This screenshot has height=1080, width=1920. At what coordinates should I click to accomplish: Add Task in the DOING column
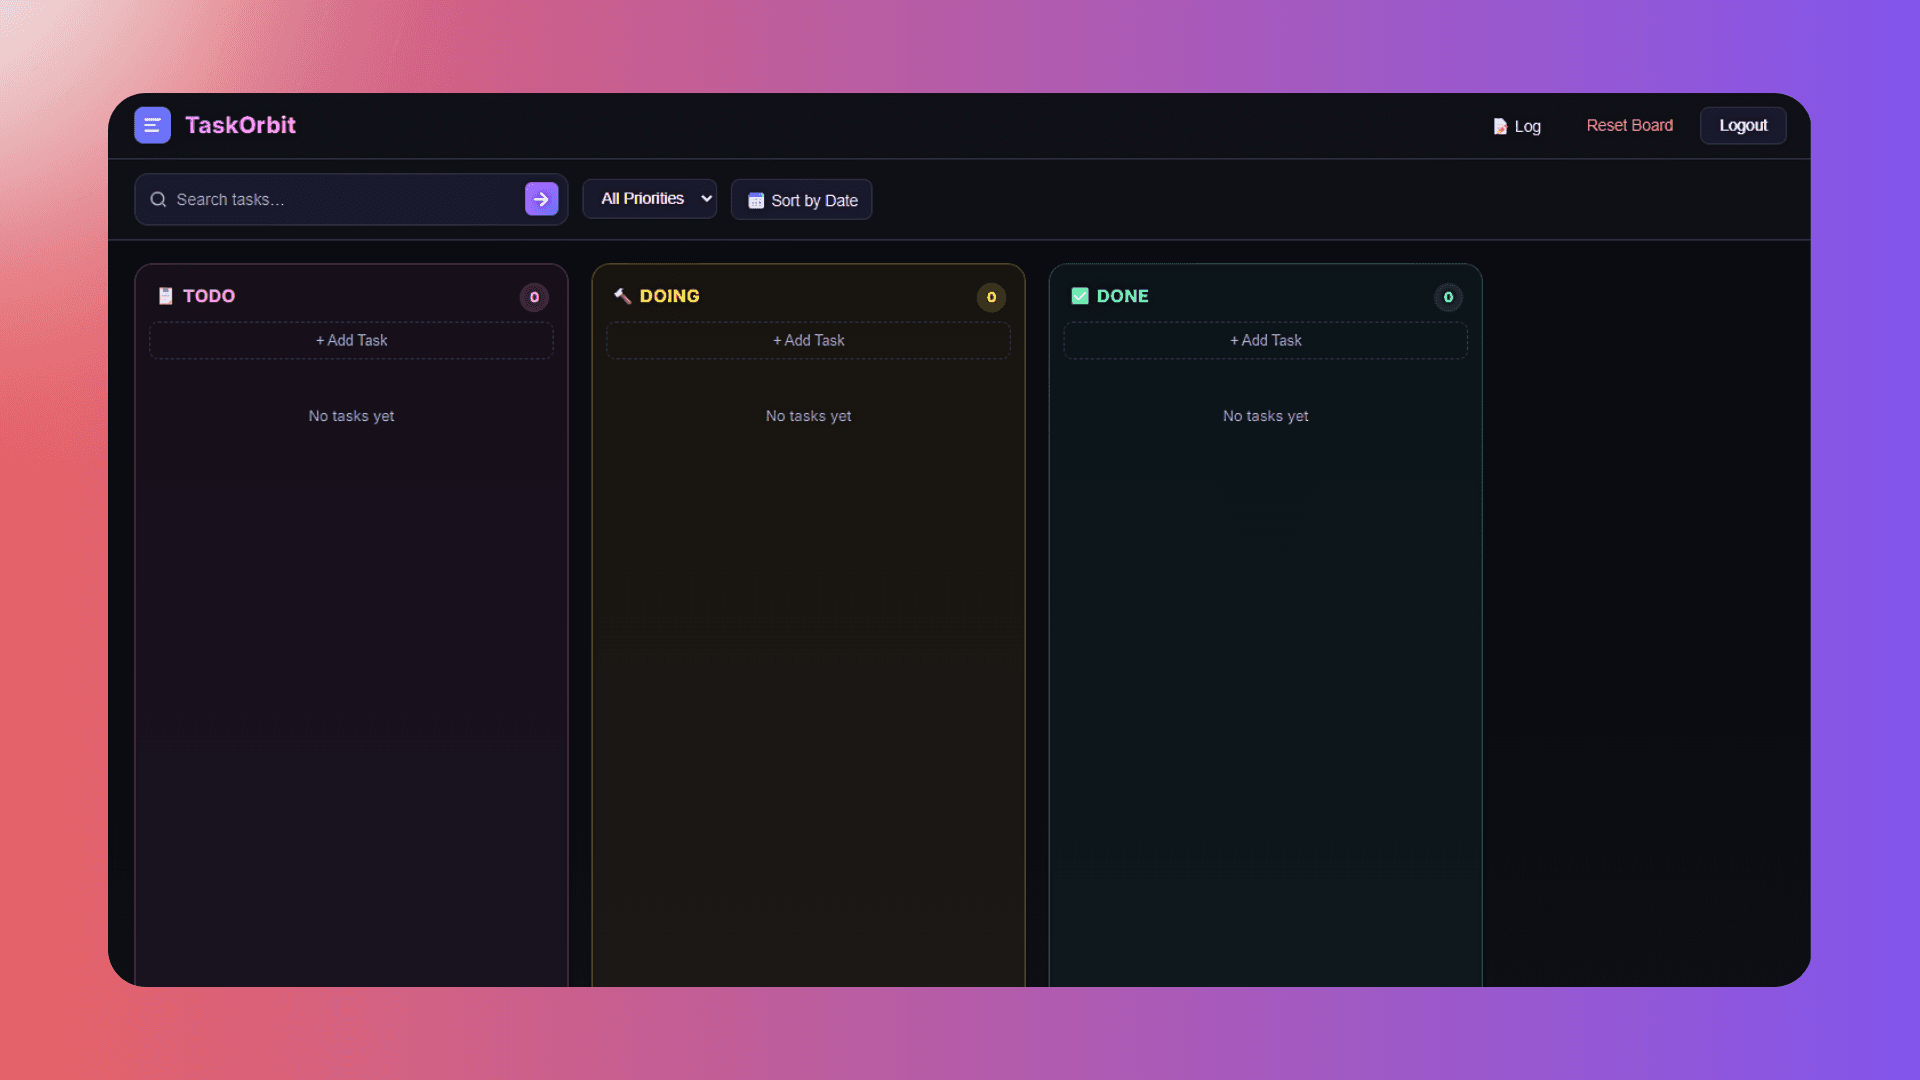[x=808, y=341]
